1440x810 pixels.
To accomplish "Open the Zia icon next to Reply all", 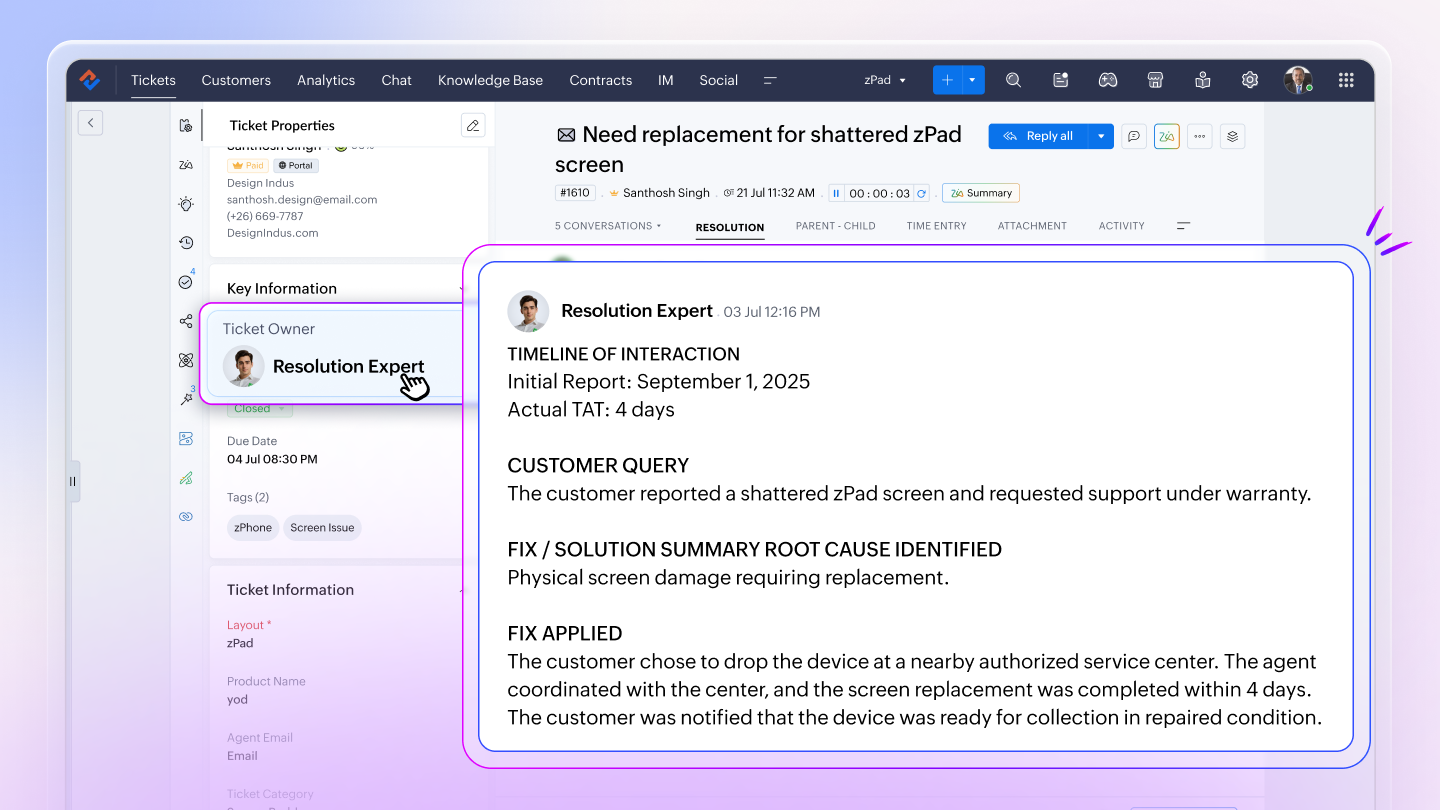I will click(x=1166, y=136).
